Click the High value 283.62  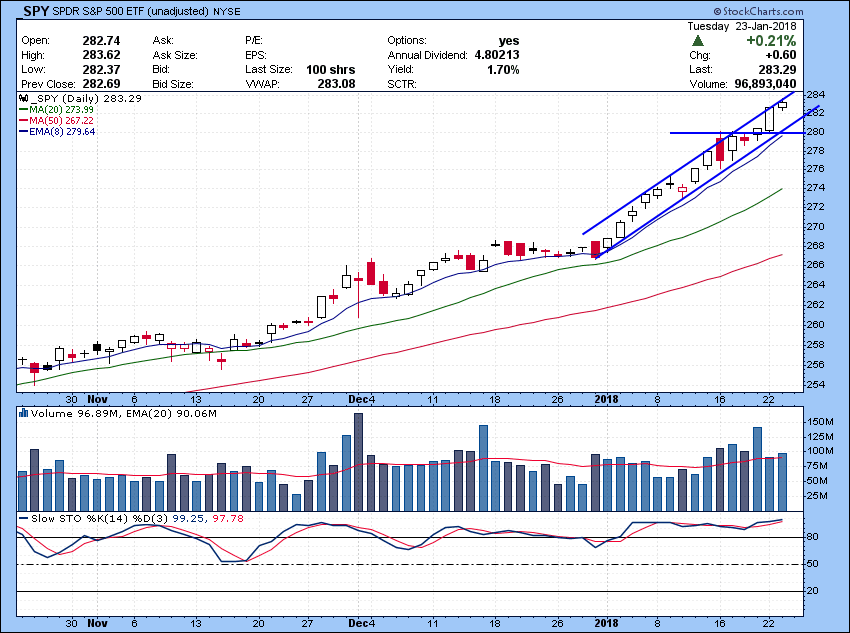click(x=101, y=55)
